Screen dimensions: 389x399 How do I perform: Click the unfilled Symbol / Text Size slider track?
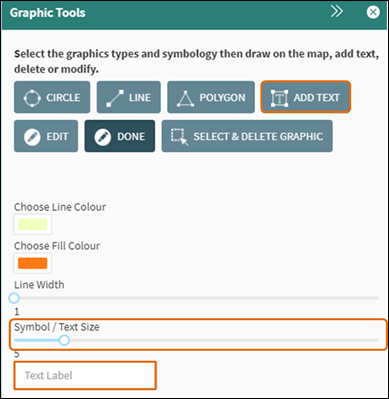click(224, 340)
